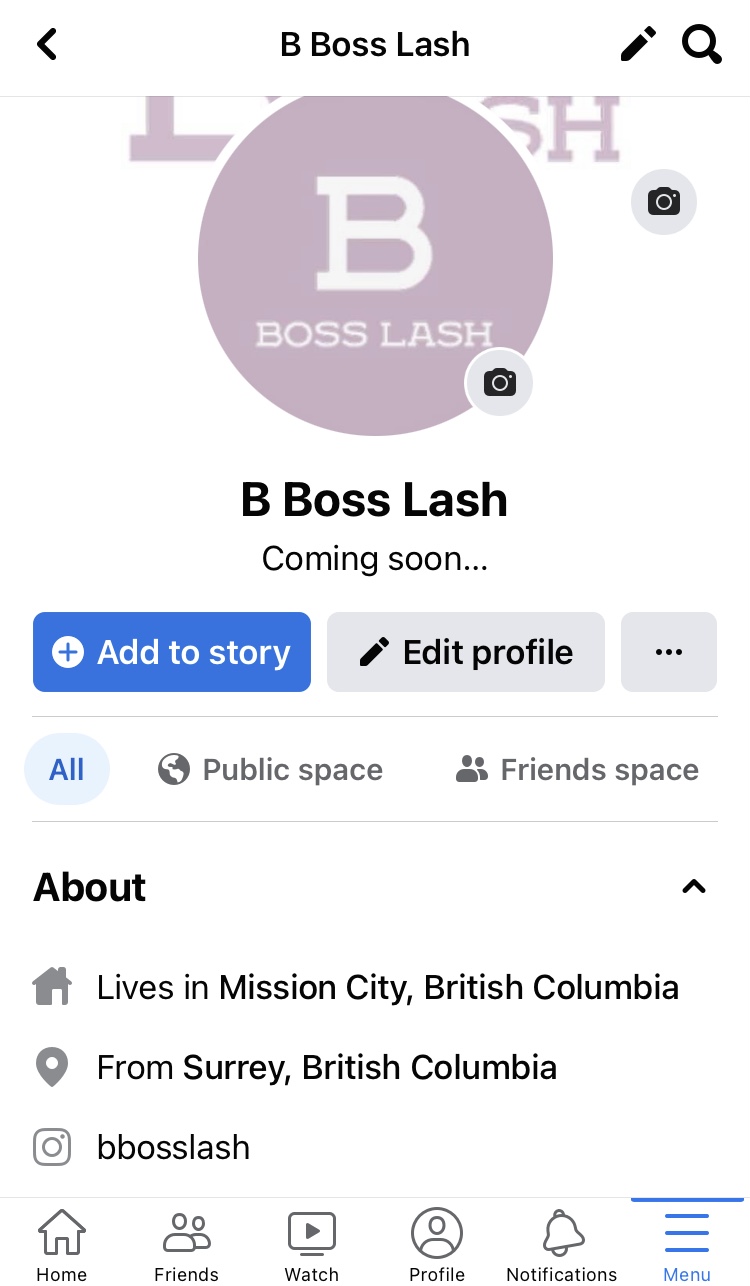
Task: Tap the pencil edit icon in header
Action: click(638, 45)
